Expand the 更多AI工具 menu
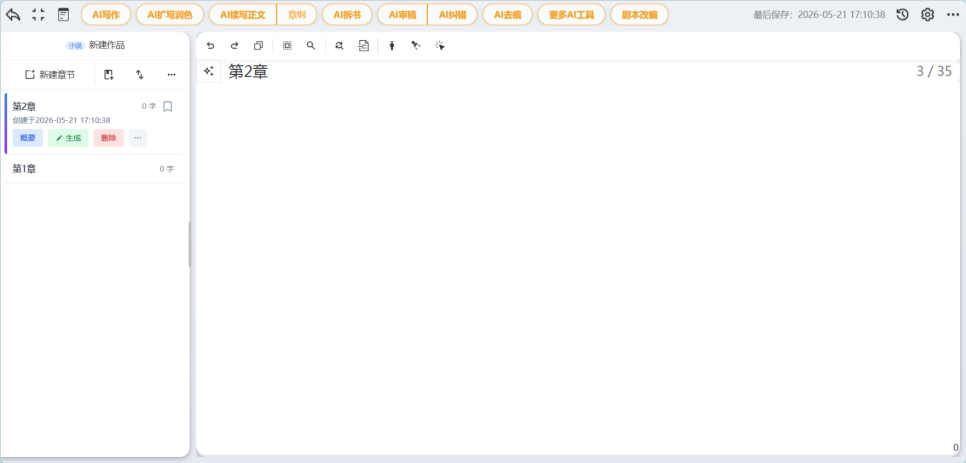This screenshot has width=966, height=463. coord(572,15)
